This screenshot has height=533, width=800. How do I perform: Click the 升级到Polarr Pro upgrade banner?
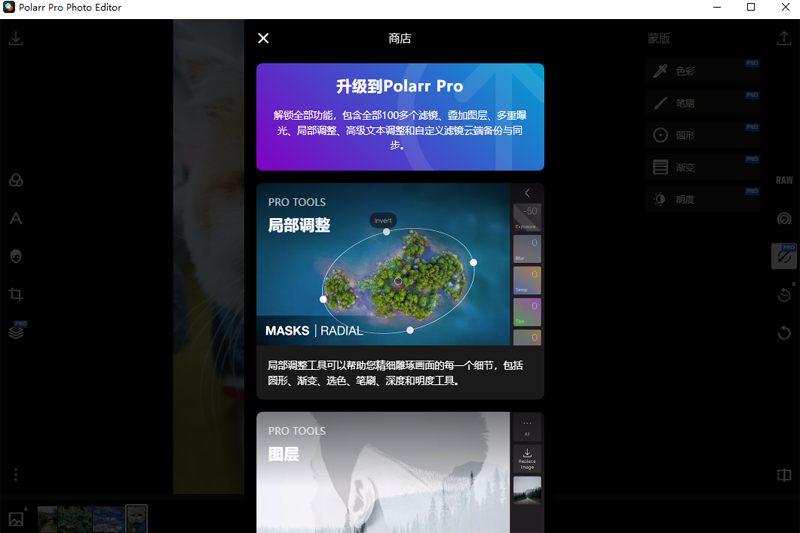(x=400, y=117)
